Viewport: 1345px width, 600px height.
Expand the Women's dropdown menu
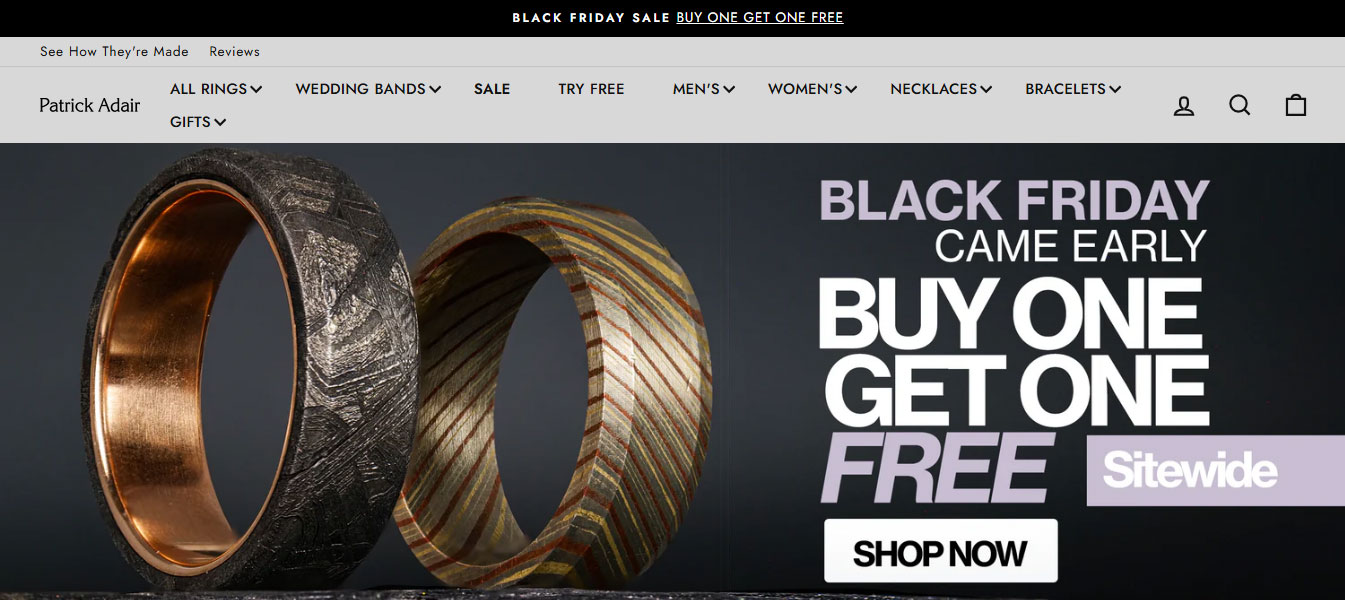(812, 89)
